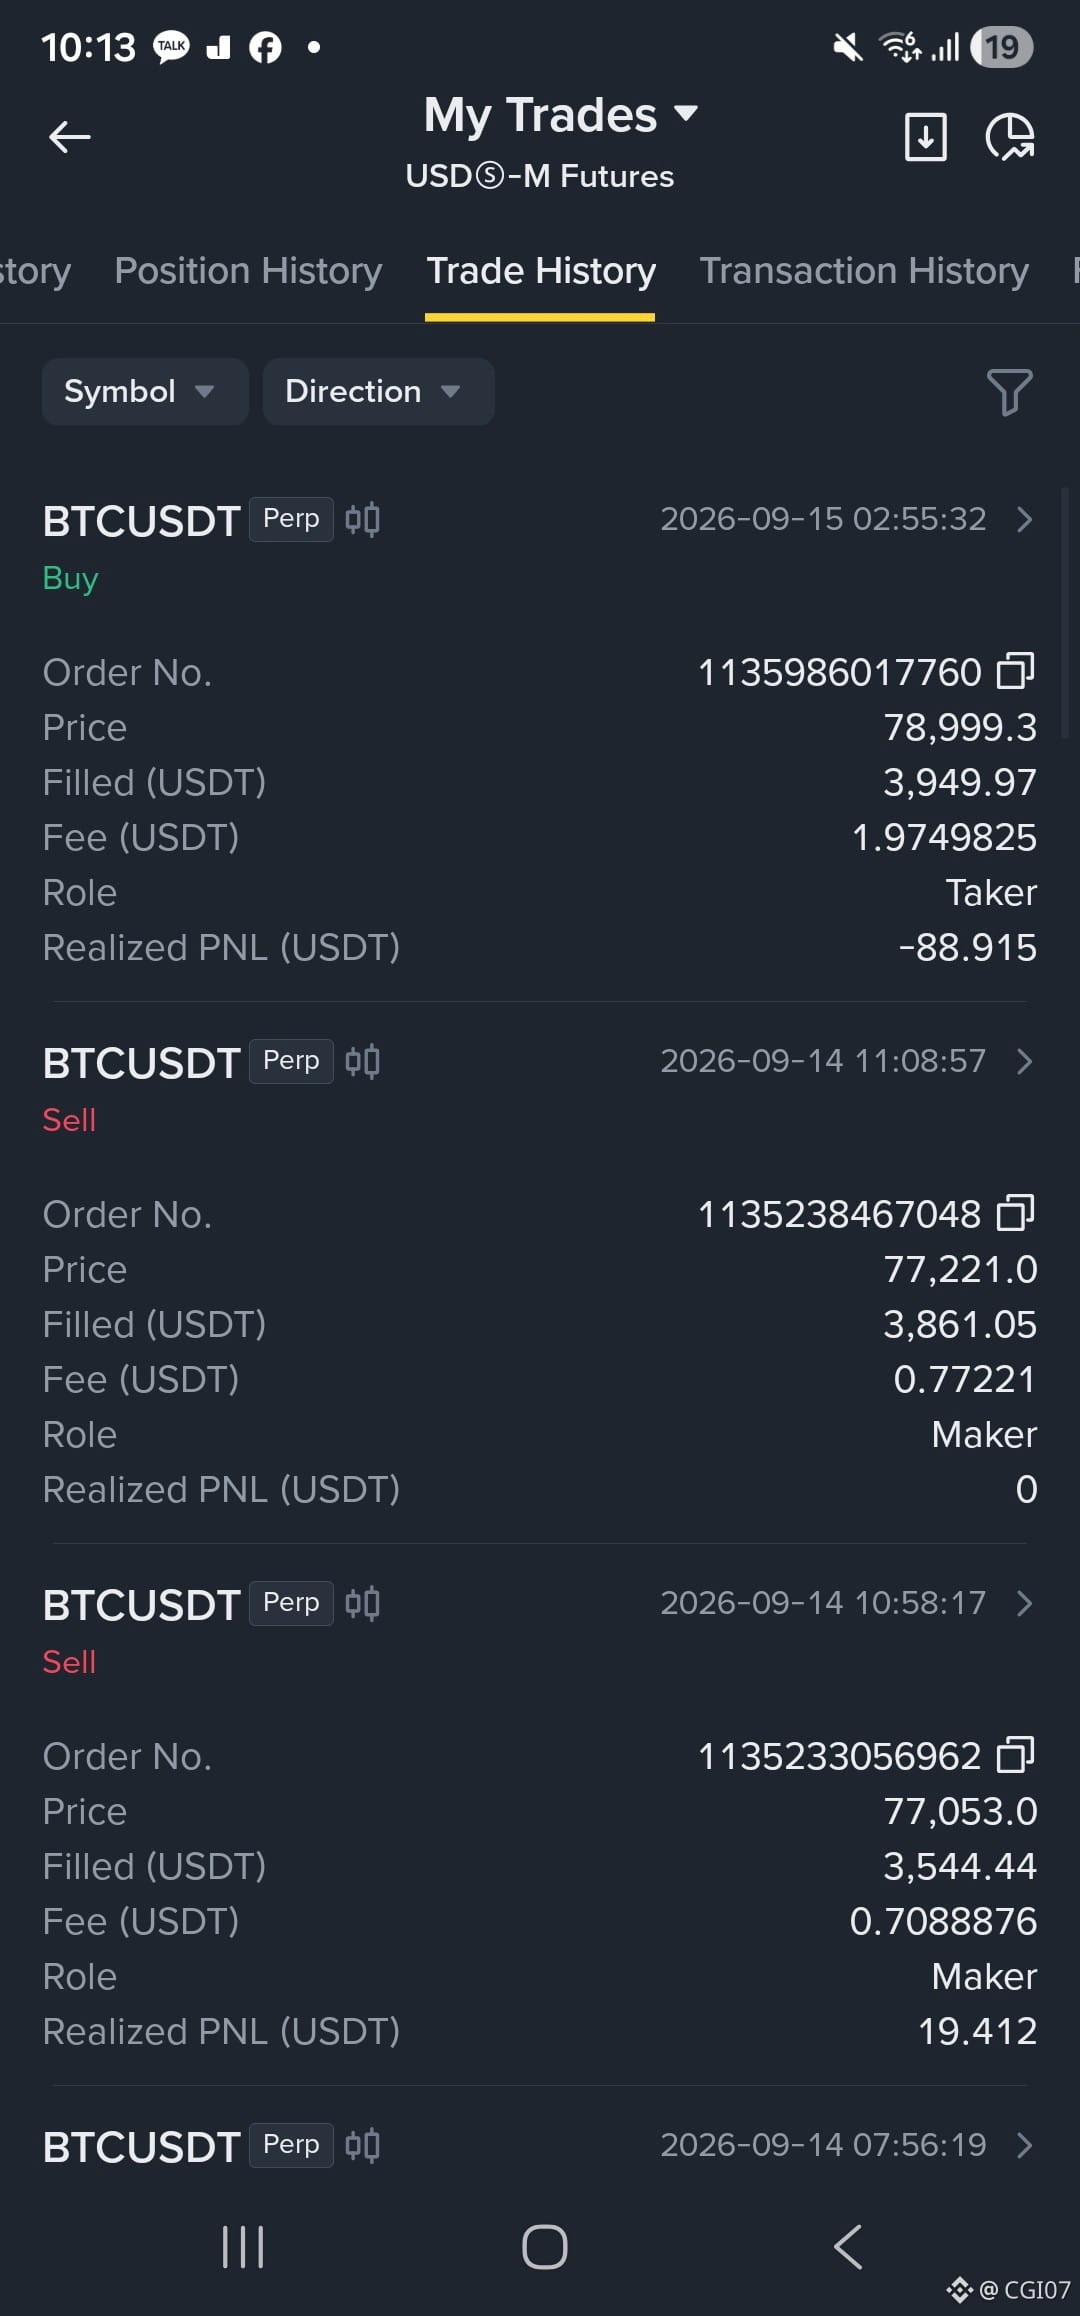
Task: Expand details of the 02:55:32 trade
Action: [1024, 519]
